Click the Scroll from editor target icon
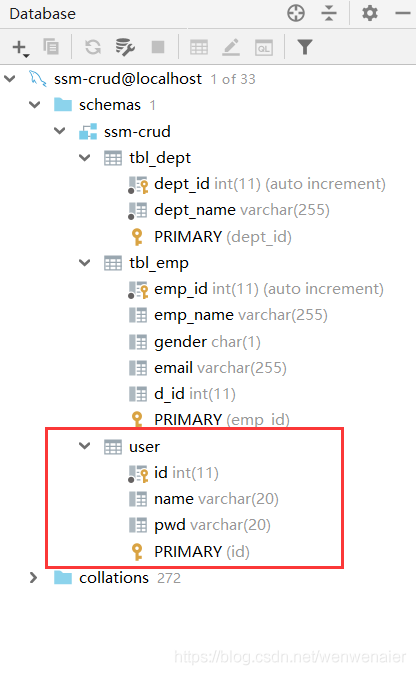This screenshot has width=416, height=675. pos(296,13)
